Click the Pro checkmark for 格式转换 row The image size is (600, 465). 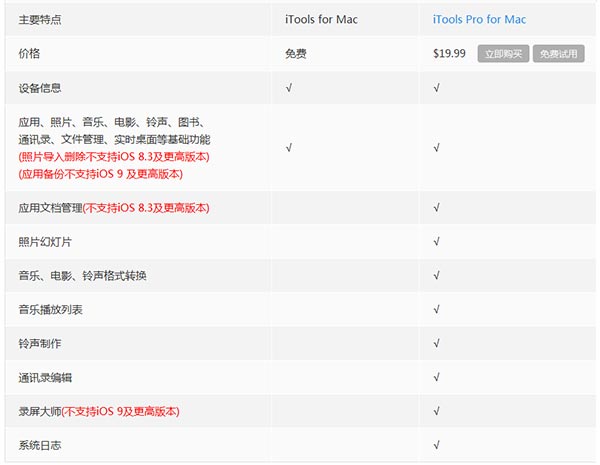436,276
